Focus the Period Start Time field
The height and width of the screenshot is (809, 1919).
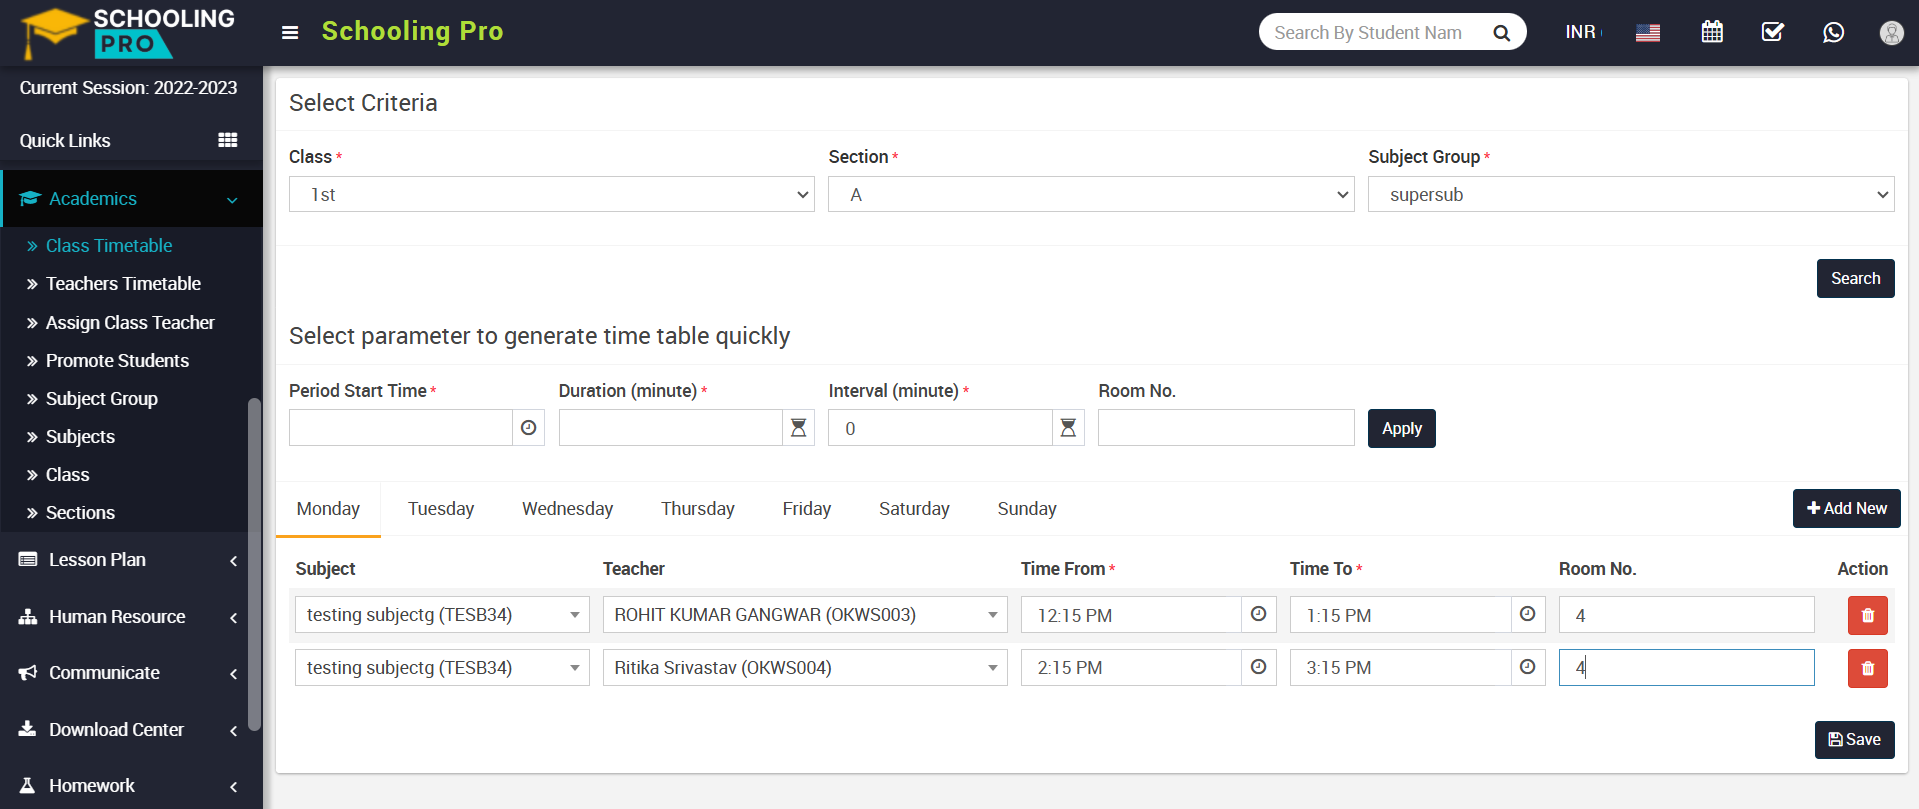pos(401,428)
